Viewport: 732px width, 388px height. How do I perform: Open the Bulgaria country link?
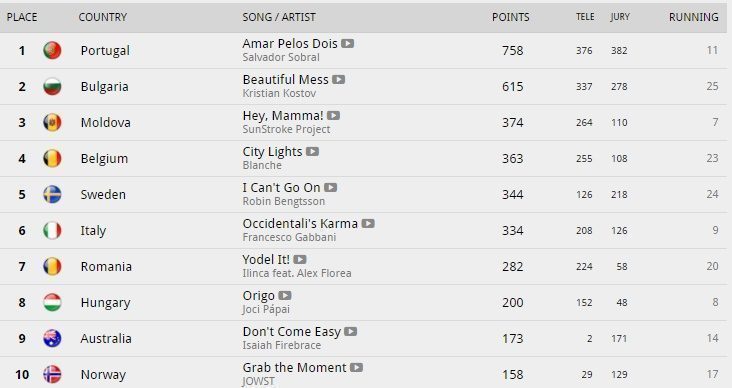(x=104, y=86)
